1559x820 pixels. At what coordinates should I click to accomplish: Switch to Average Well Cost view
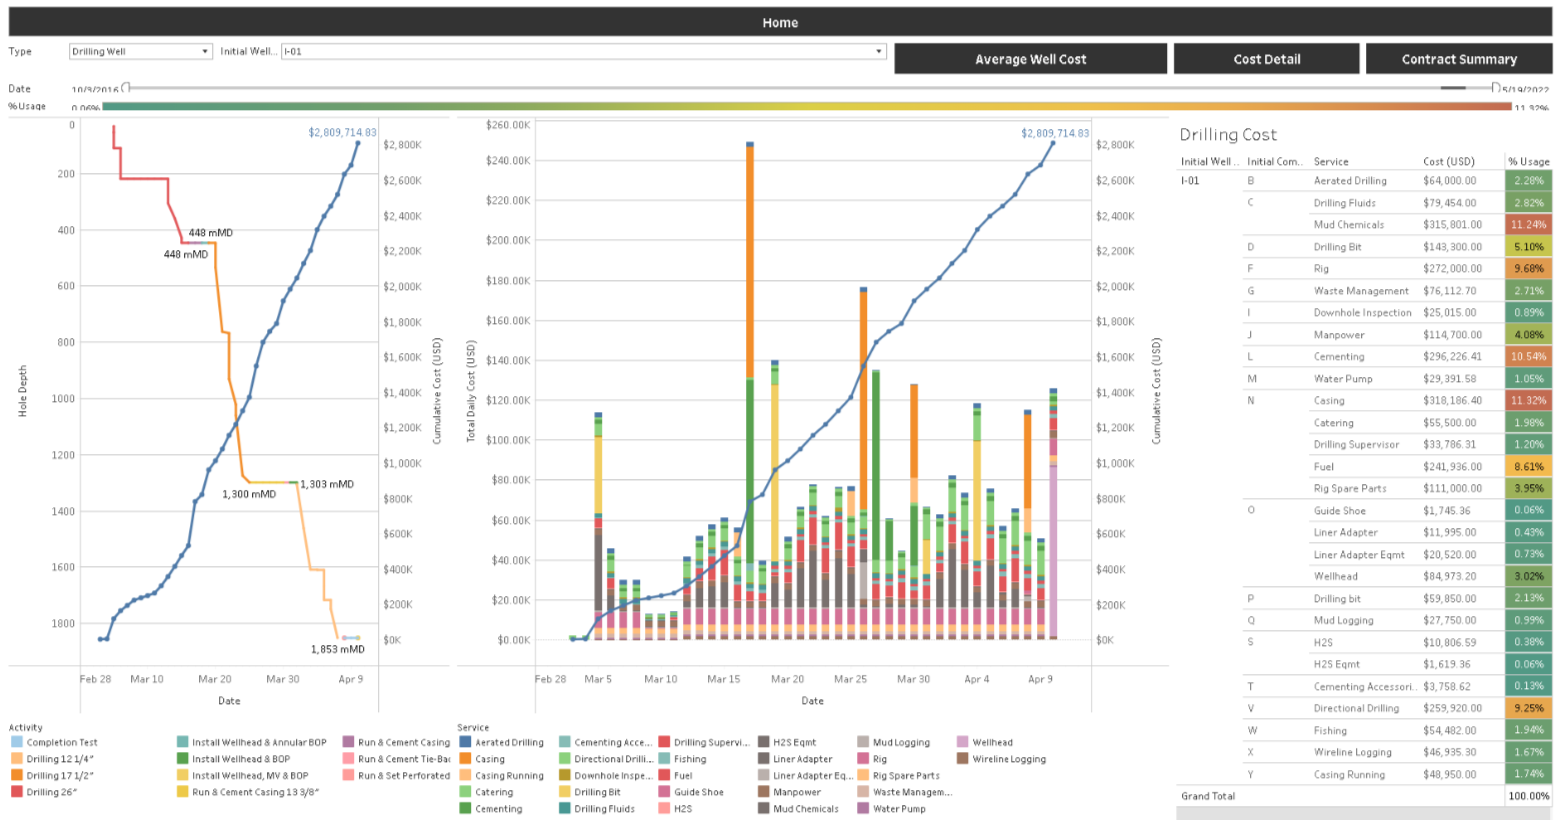point(1031,58)
